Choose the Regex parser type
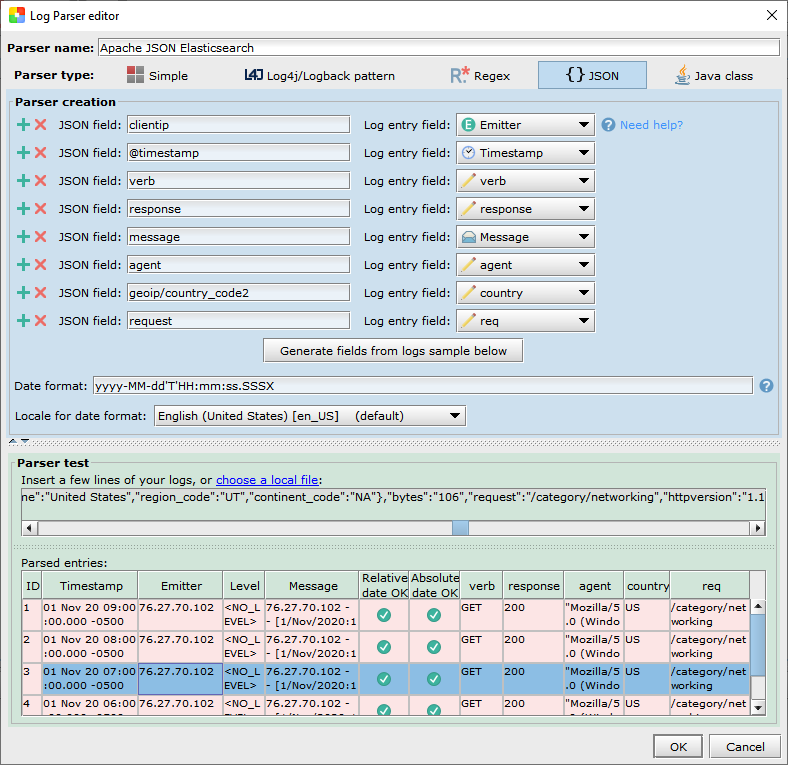This screenshot has height=765, width=788. tap(480, 75)
